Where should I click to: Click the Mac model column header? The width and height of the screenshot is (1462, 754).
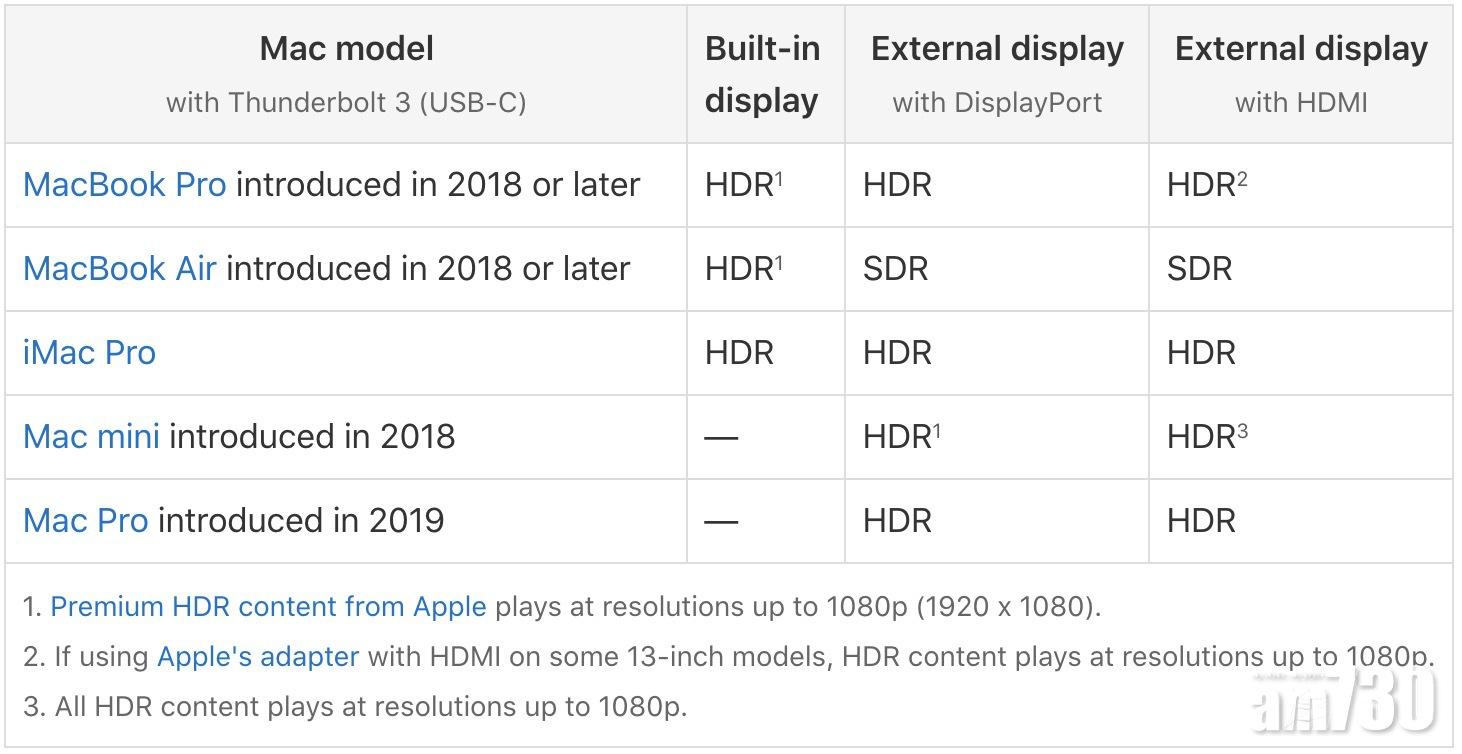[346, 74]
